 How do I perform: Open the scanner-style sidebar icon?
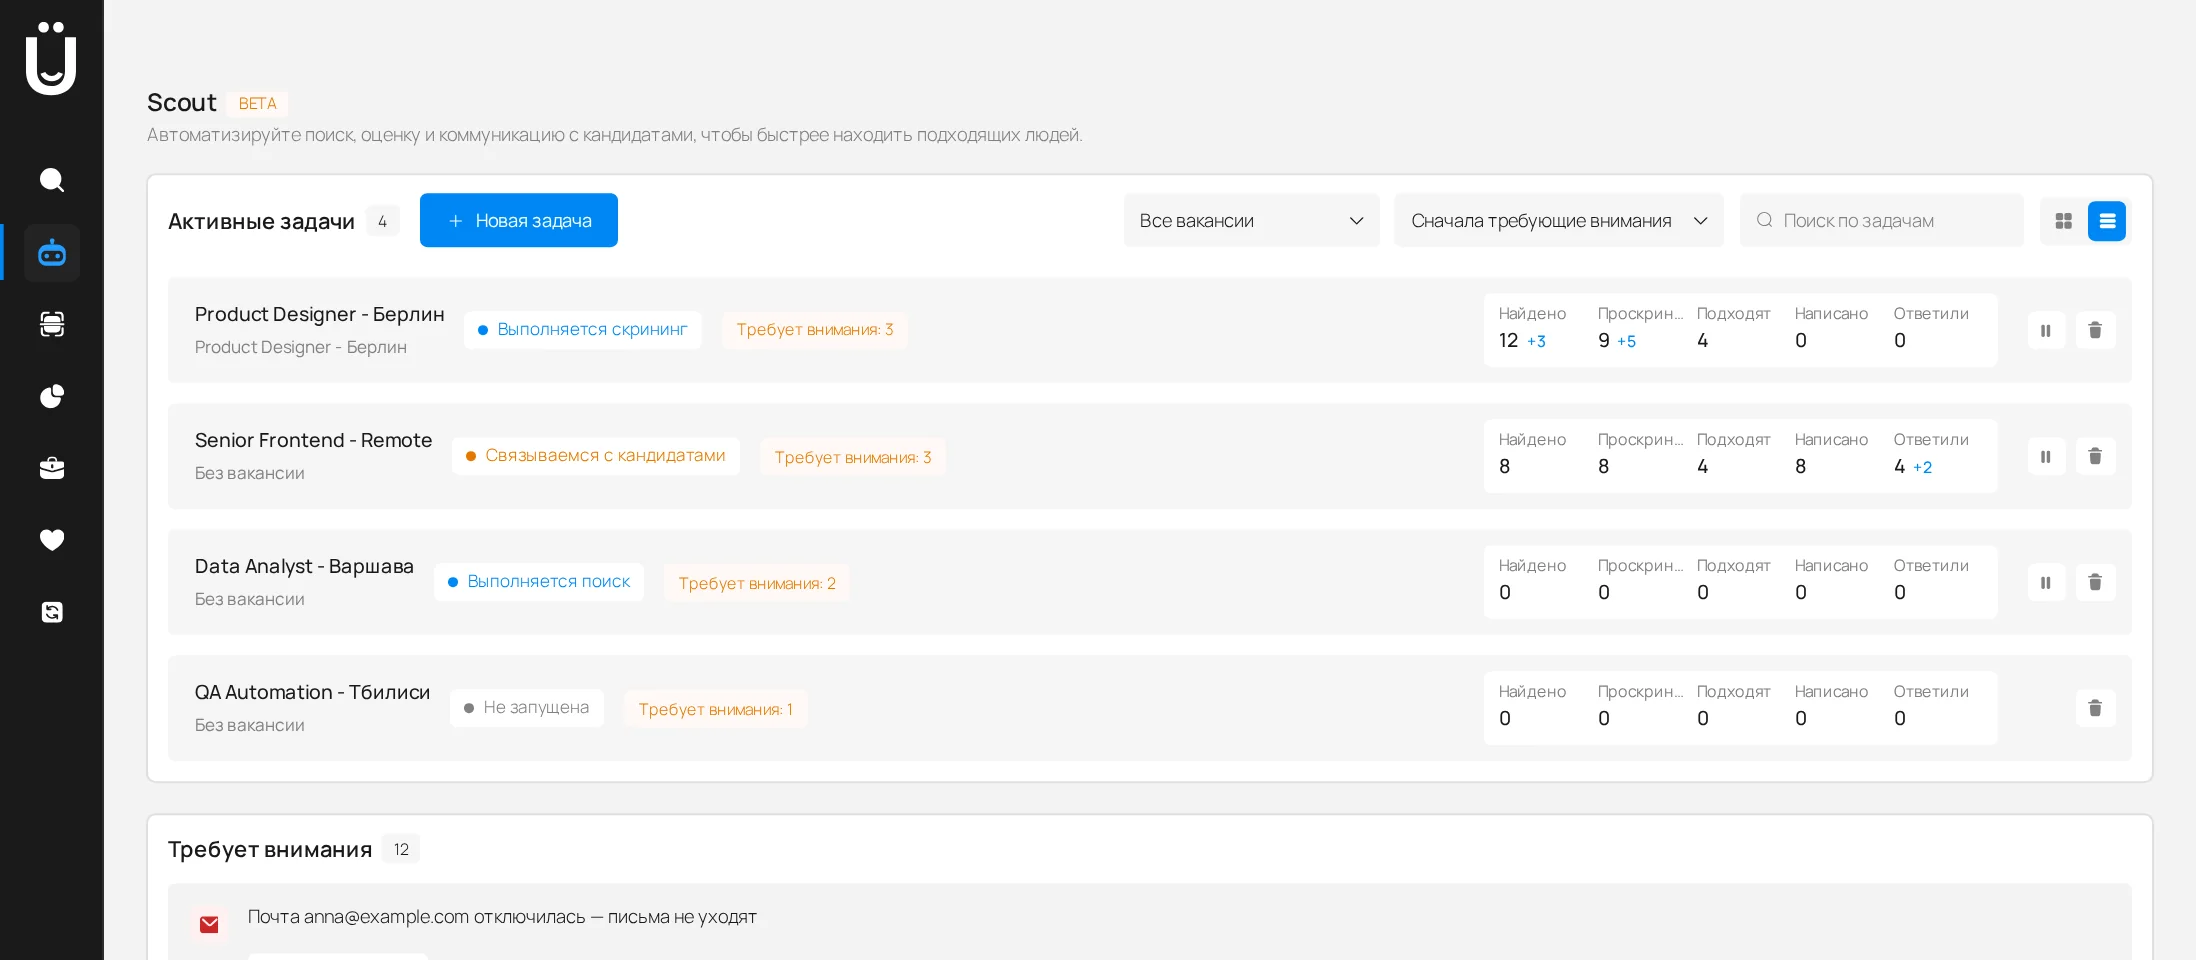point(52,324)
